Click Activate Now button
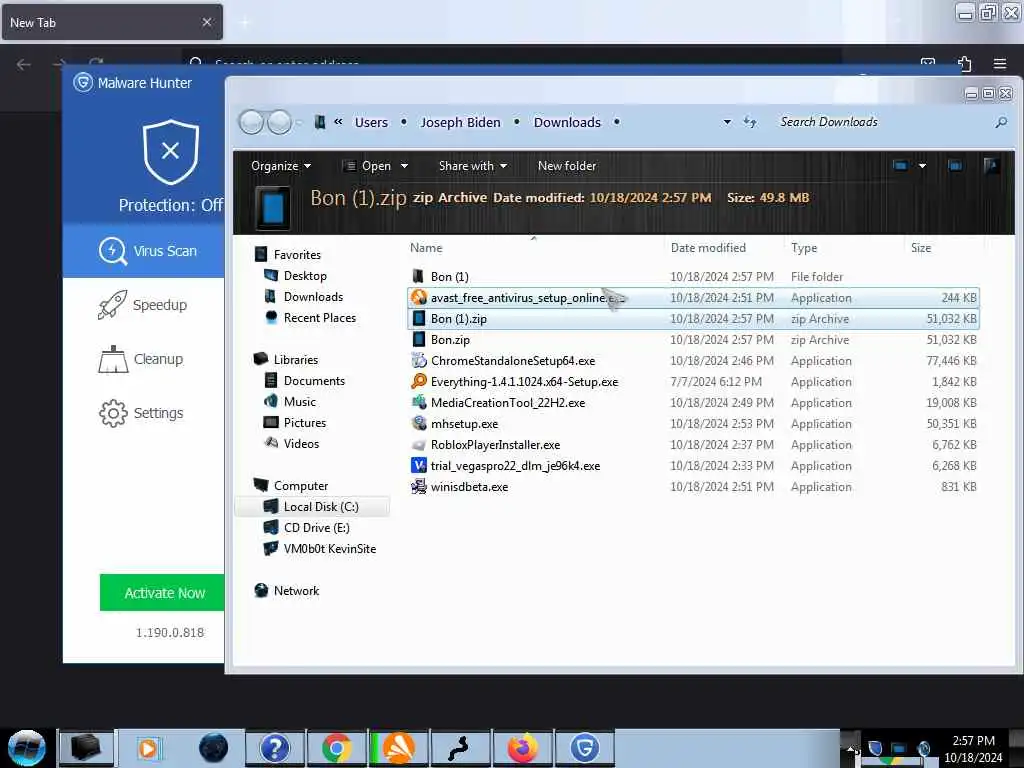Viewport: 1024px width, 768px height. click(x=162, y=592)
